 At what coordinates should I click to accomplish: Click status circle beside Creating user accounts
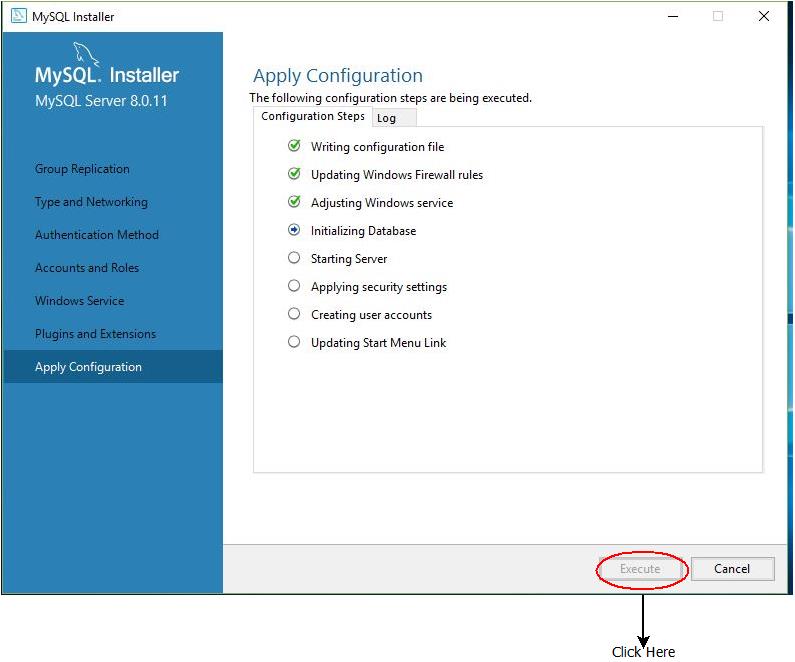(294, 313)
